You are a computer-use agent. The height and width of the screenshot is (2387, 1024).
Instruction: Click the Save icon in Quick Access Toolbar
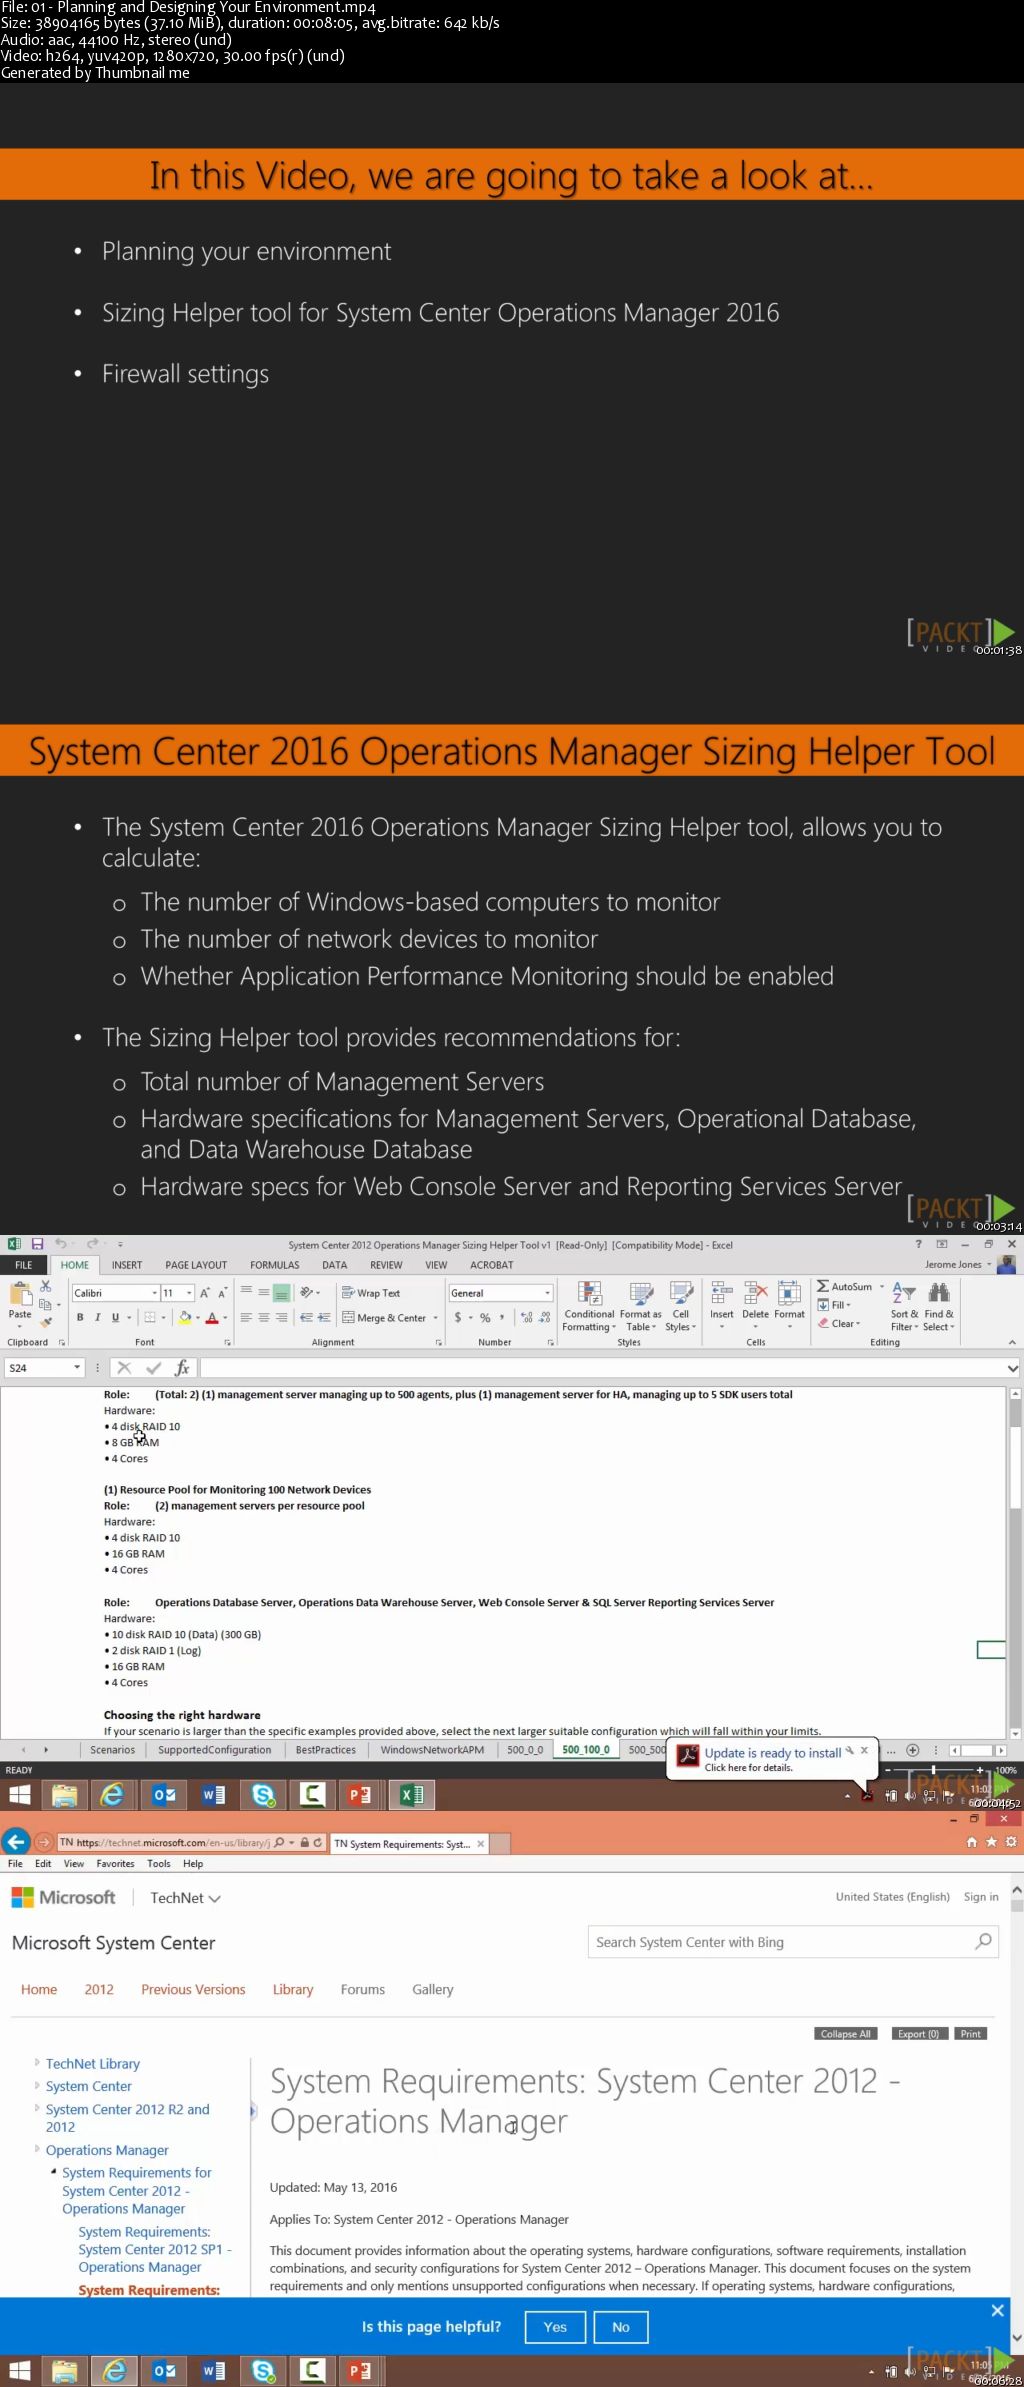click(37, 1244)
